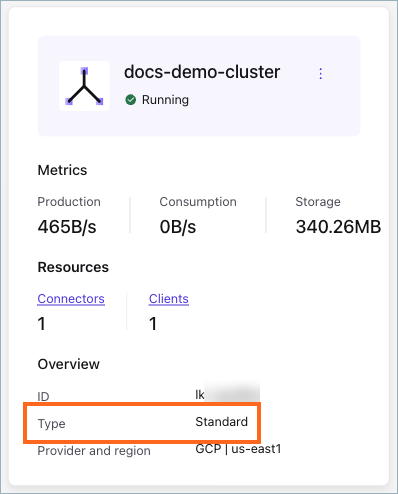Click the Standard type value
The height and width of the screenshot is (494, 398).
(x=221, y=422)
